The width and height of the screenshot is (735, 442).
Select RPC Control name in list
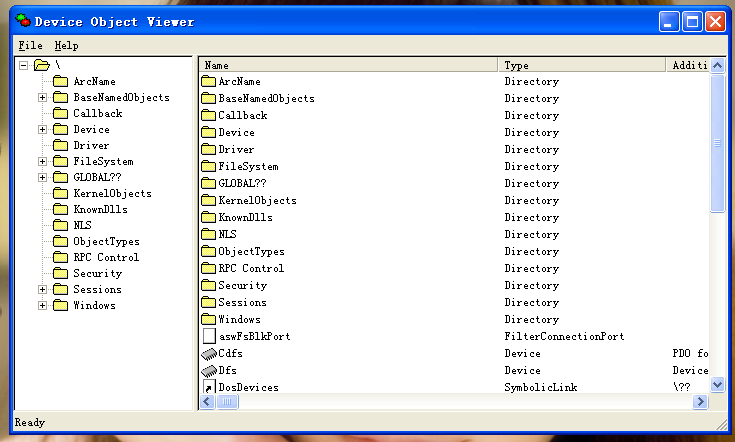click(251, 269)
